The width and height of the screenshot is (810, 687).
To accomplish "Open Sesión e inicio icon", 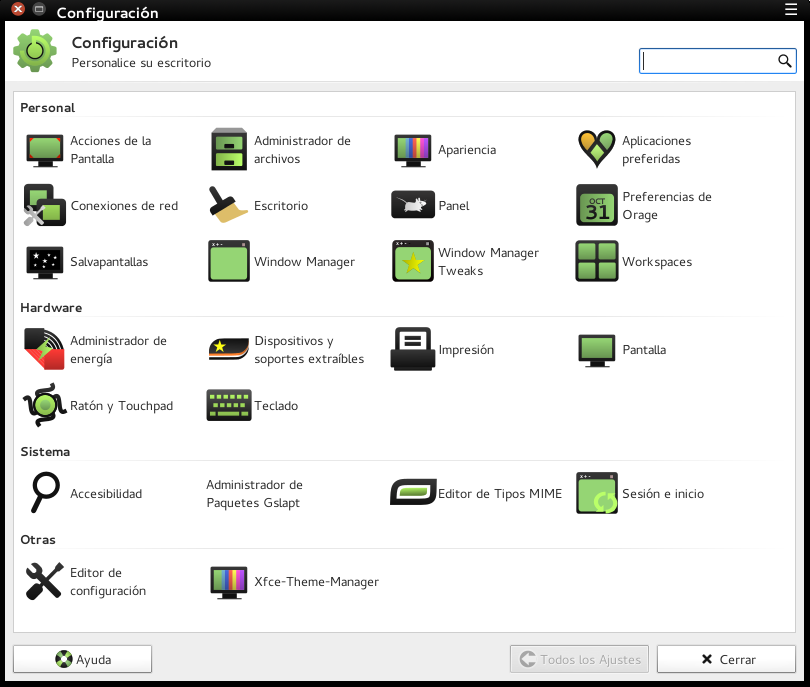I will [597, 493].
